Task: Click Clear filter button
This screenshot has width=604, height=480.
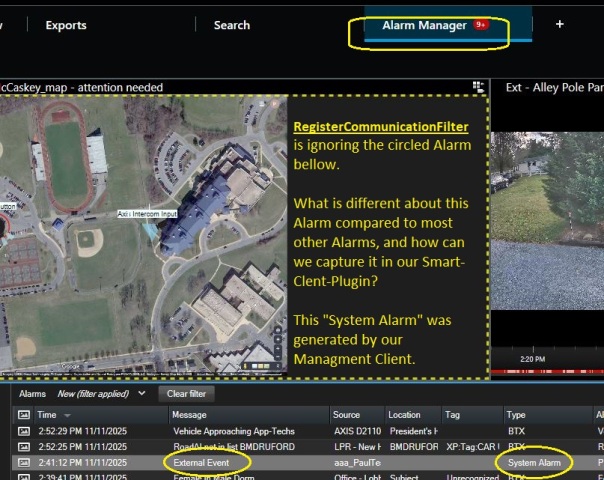Action: [185, 394]
